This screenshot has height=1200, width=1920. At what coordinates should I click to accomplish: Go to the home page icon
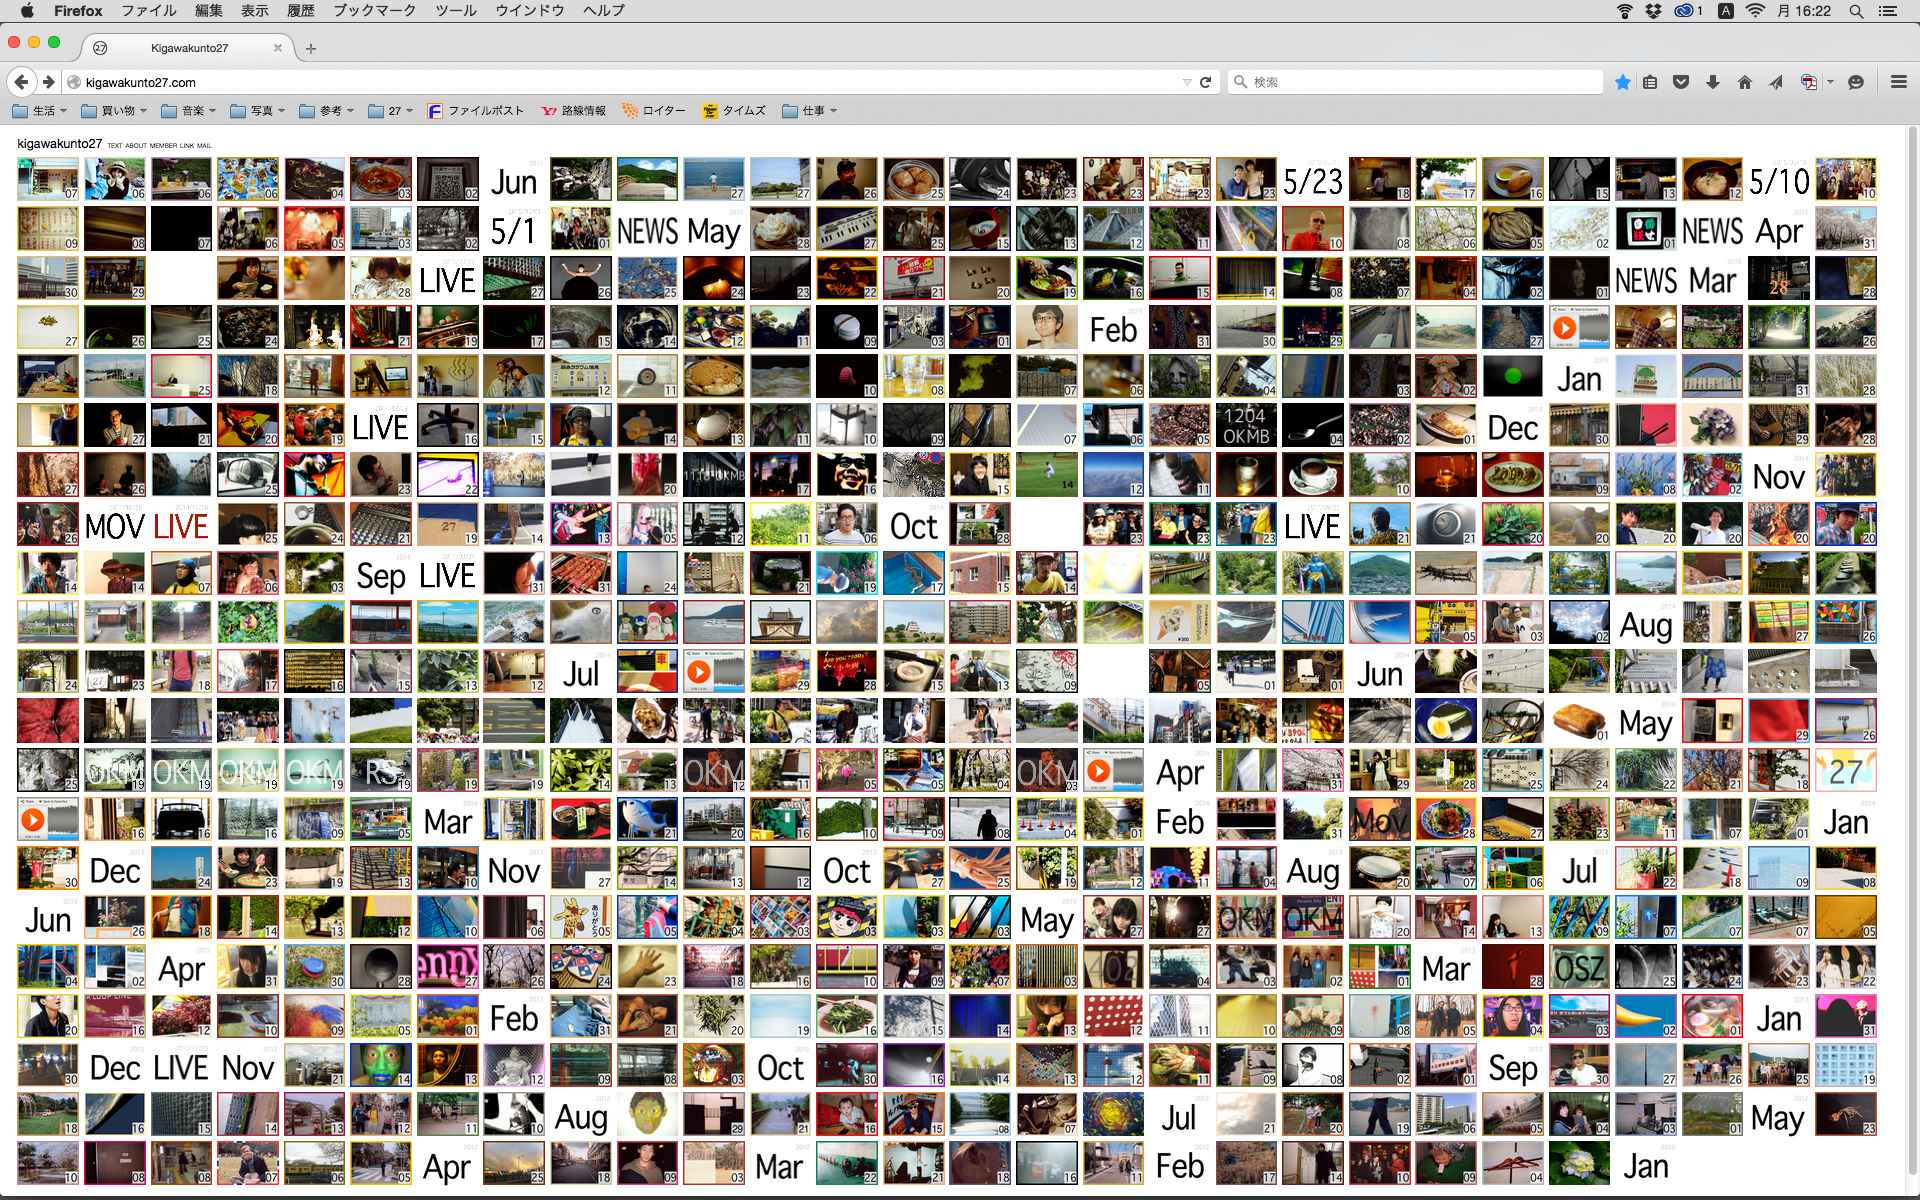[x=1744, y=82]
